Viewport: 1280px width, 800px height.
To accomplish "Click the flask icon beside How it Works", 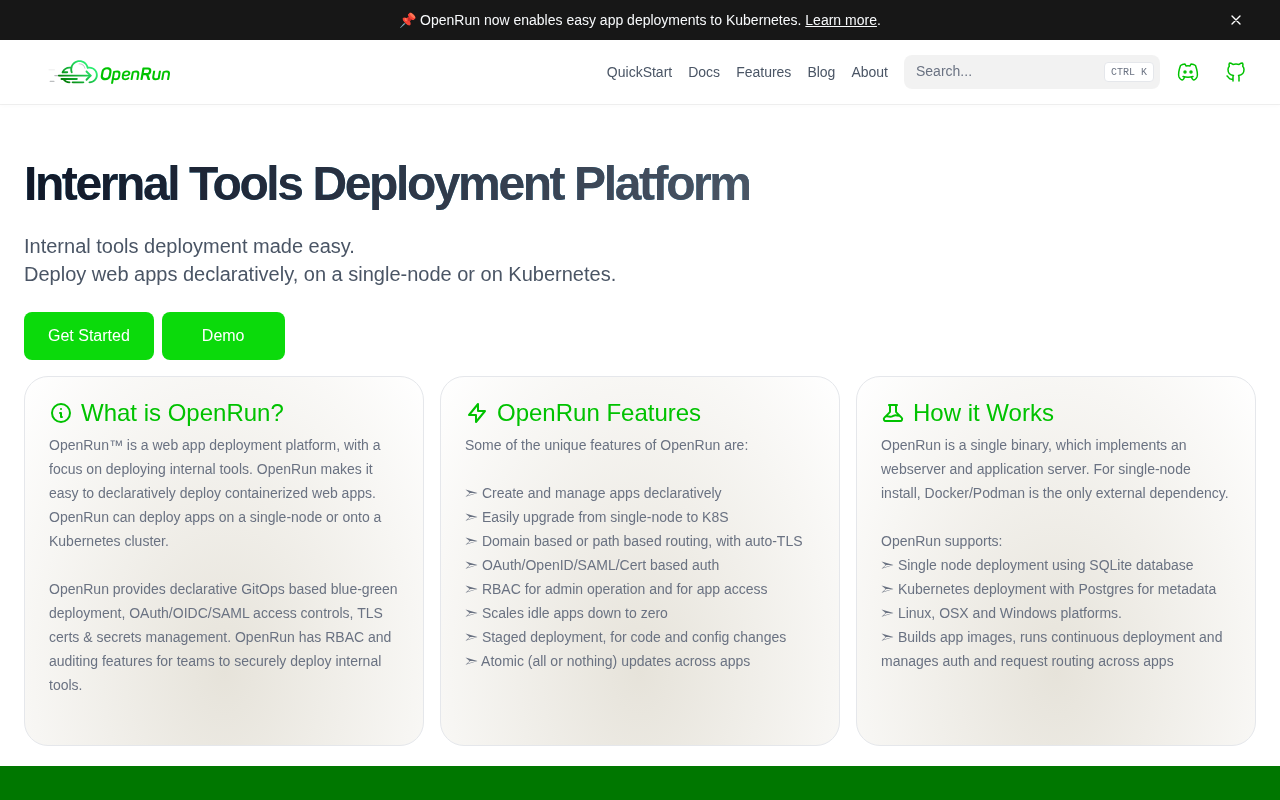I will pyautogui.click(x=893, y=413).
